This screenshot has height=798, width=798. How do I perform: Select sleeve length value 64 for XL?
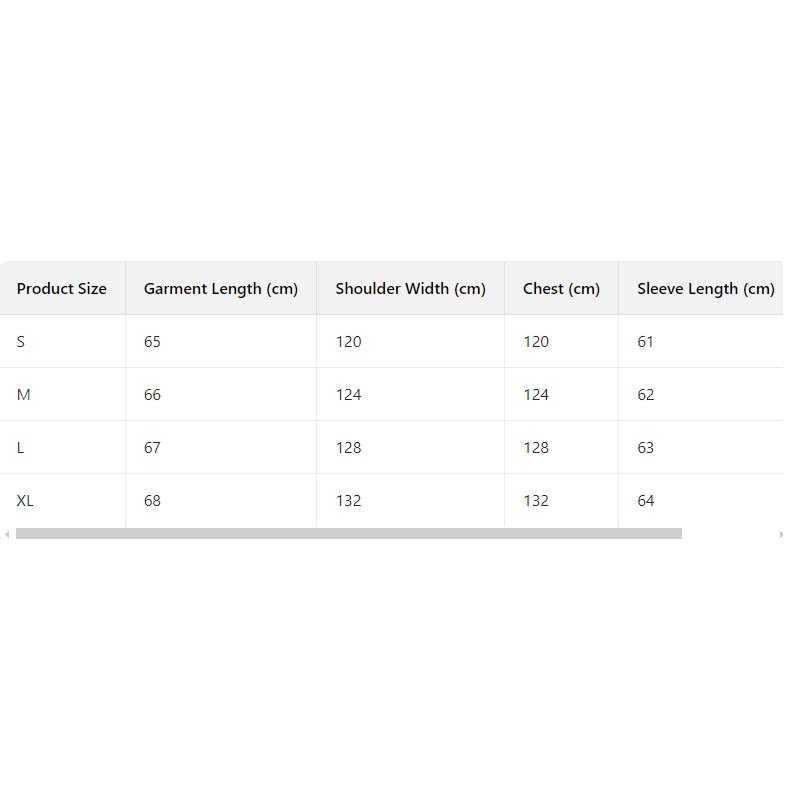click(646, 501)
